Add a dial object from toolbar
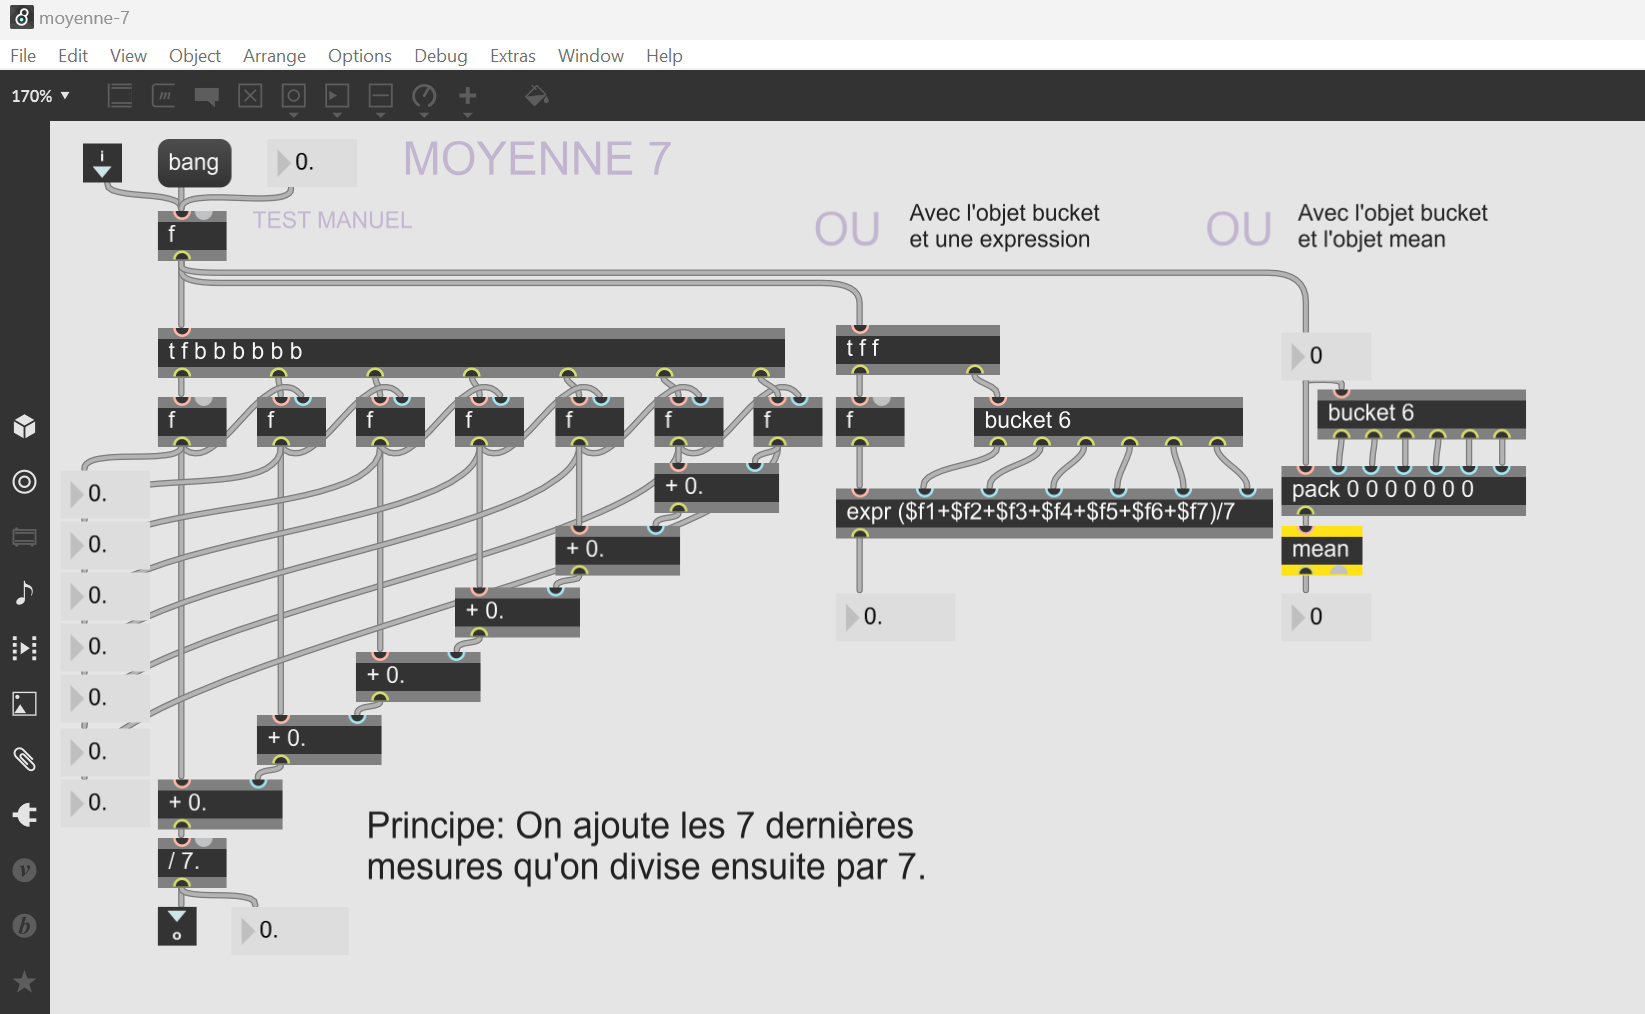Image resolution: width=1645 pixels, height=1014 pixels. tap(424, 96)
